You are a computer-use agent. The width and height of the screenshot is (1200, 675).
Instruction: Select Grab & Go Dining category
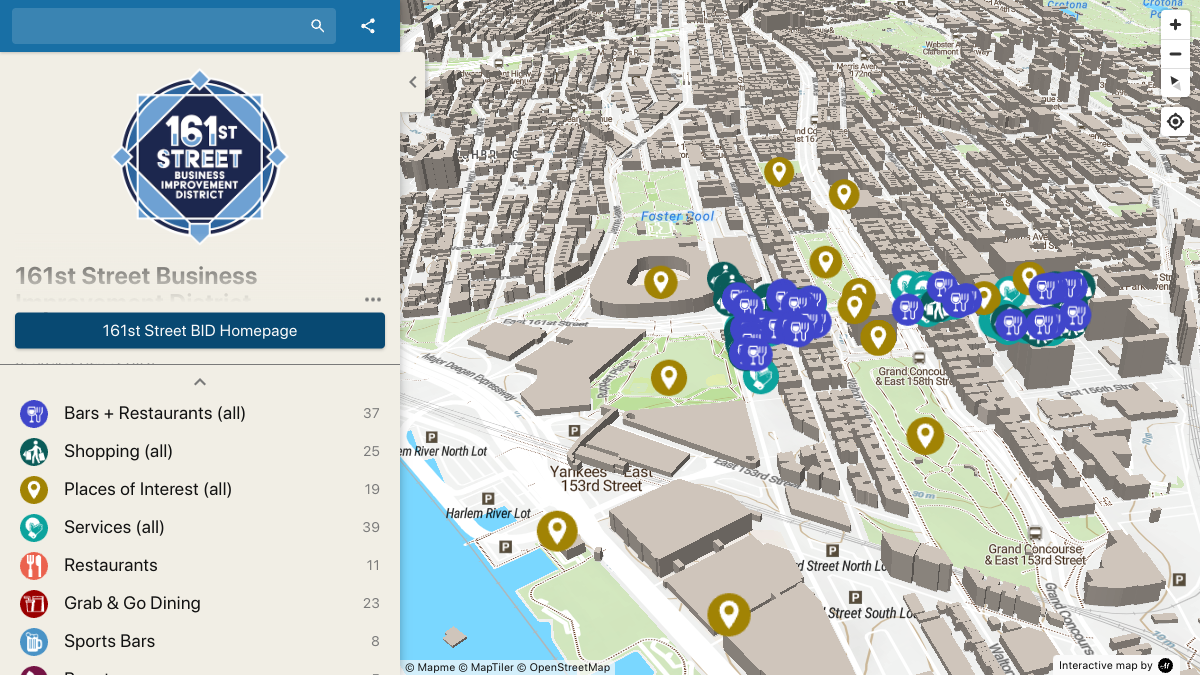[200, 603]
